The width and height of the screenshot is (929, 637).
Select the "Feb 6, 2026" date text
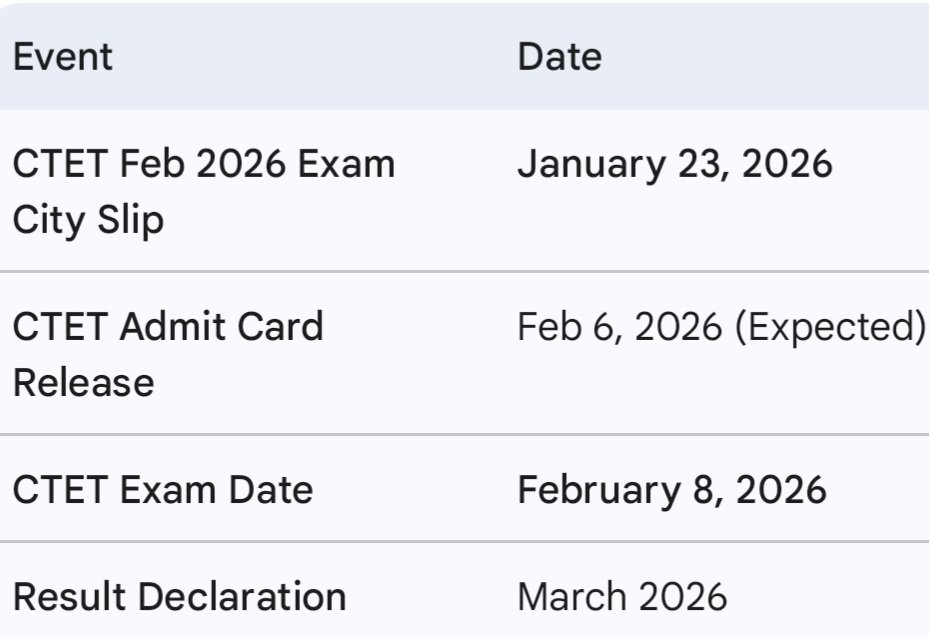620,326
